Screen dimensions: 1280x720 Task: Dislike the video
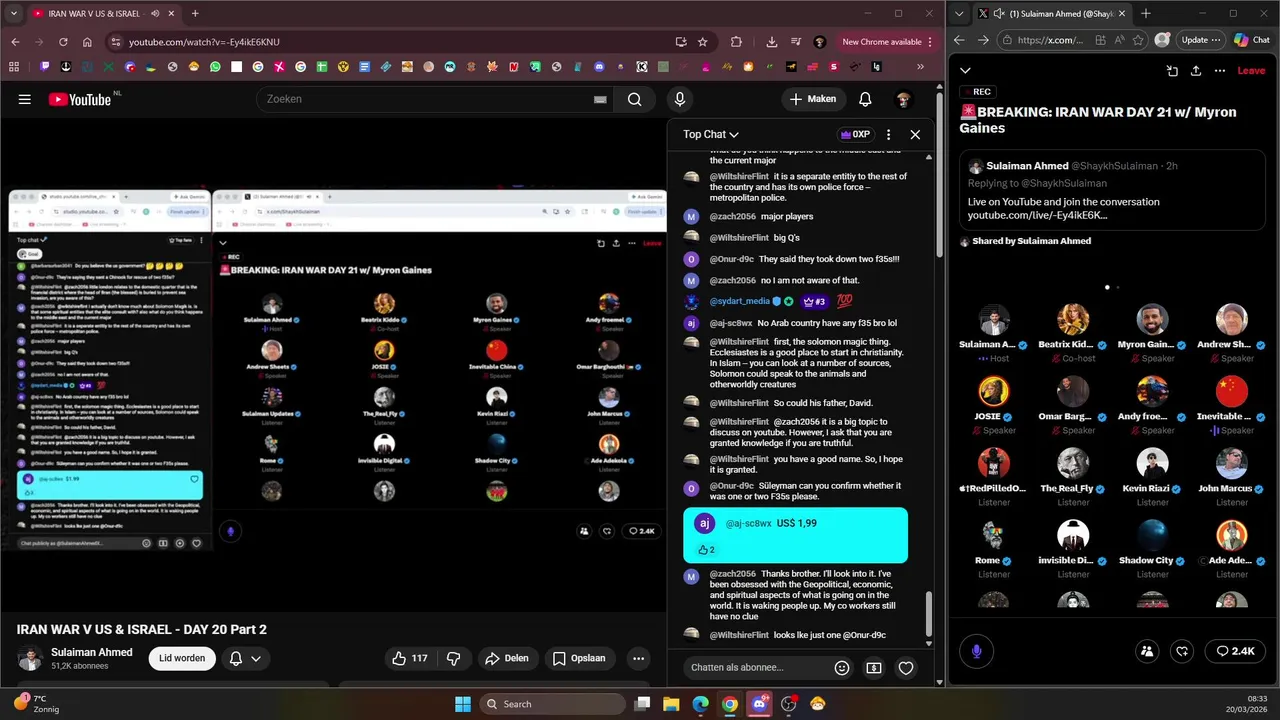pyautogui.click(x=453, y=658)
